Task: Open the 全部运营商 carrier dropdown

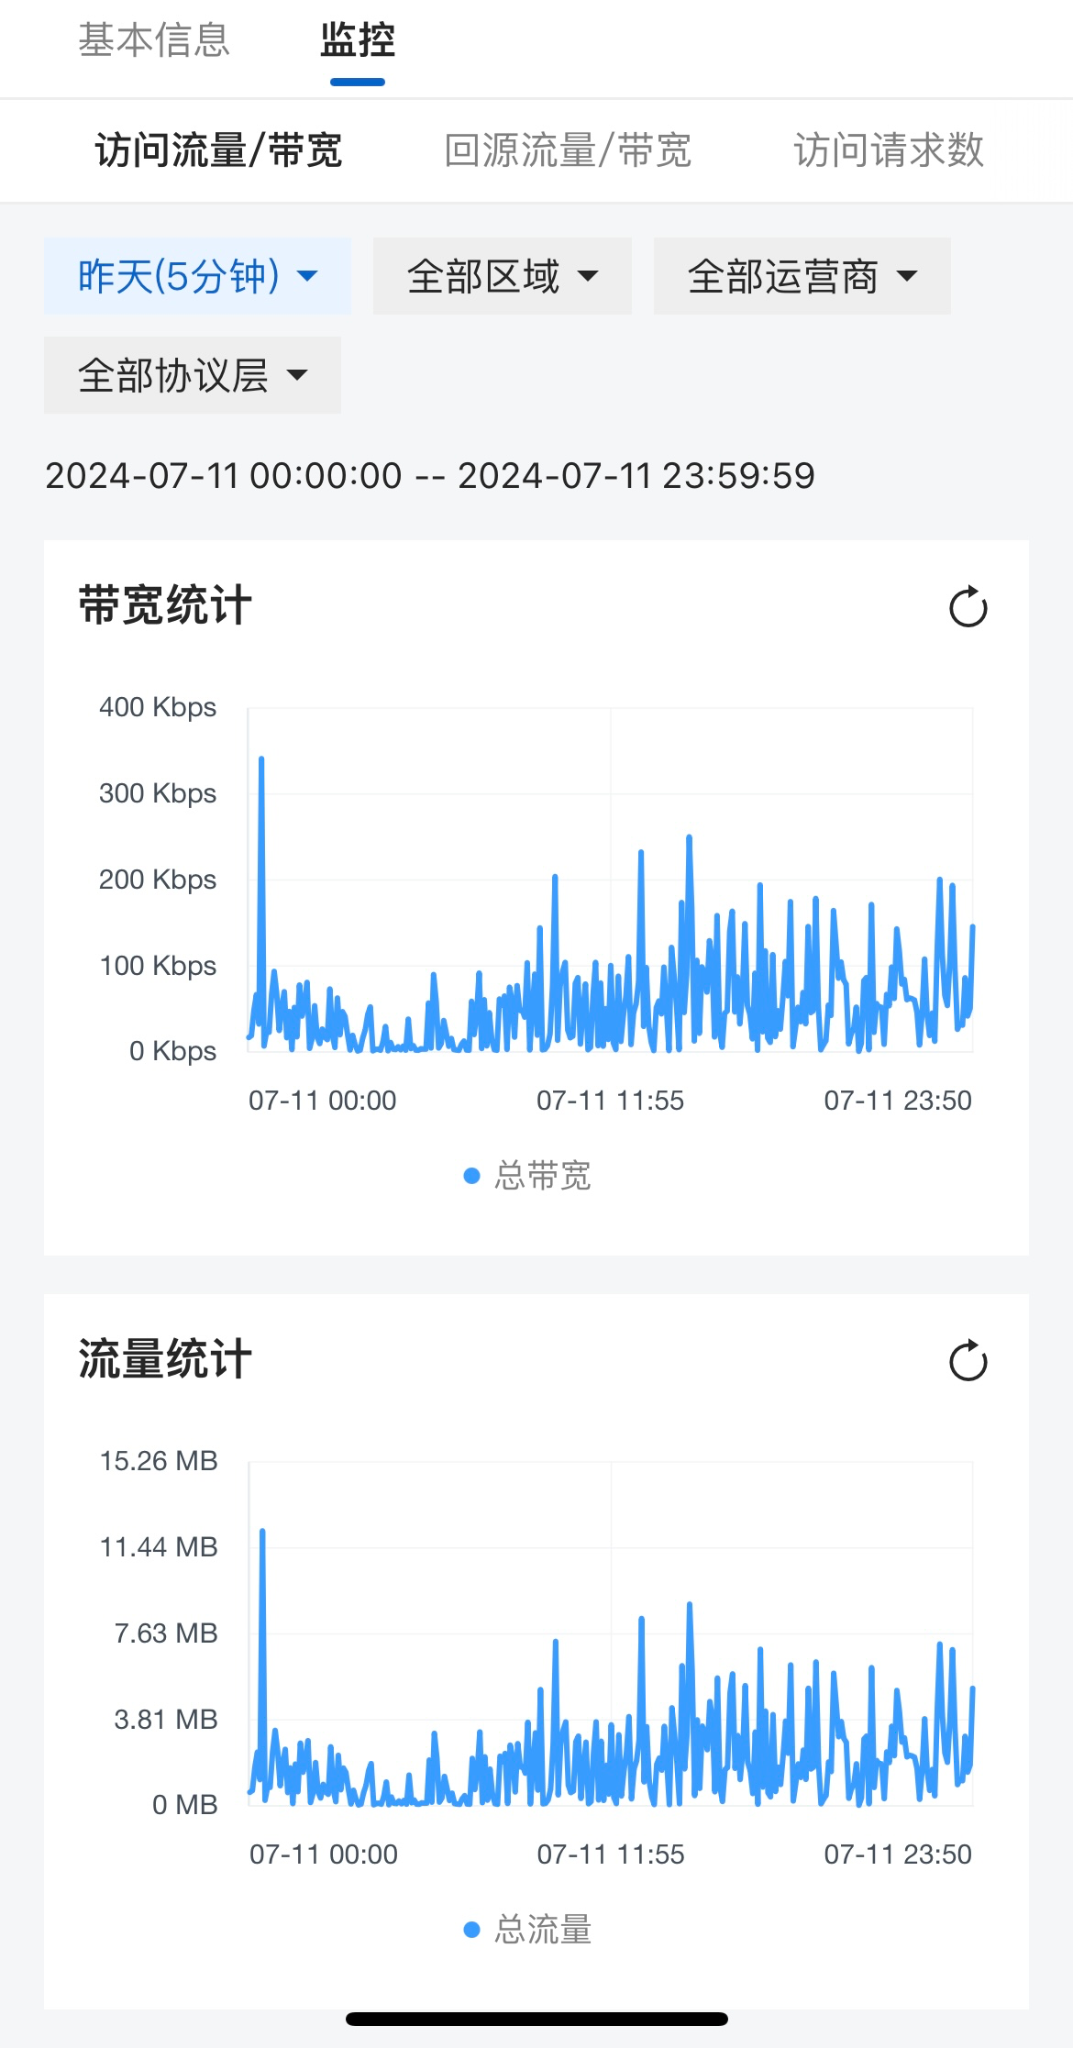Action: click(x=801, y=276)
